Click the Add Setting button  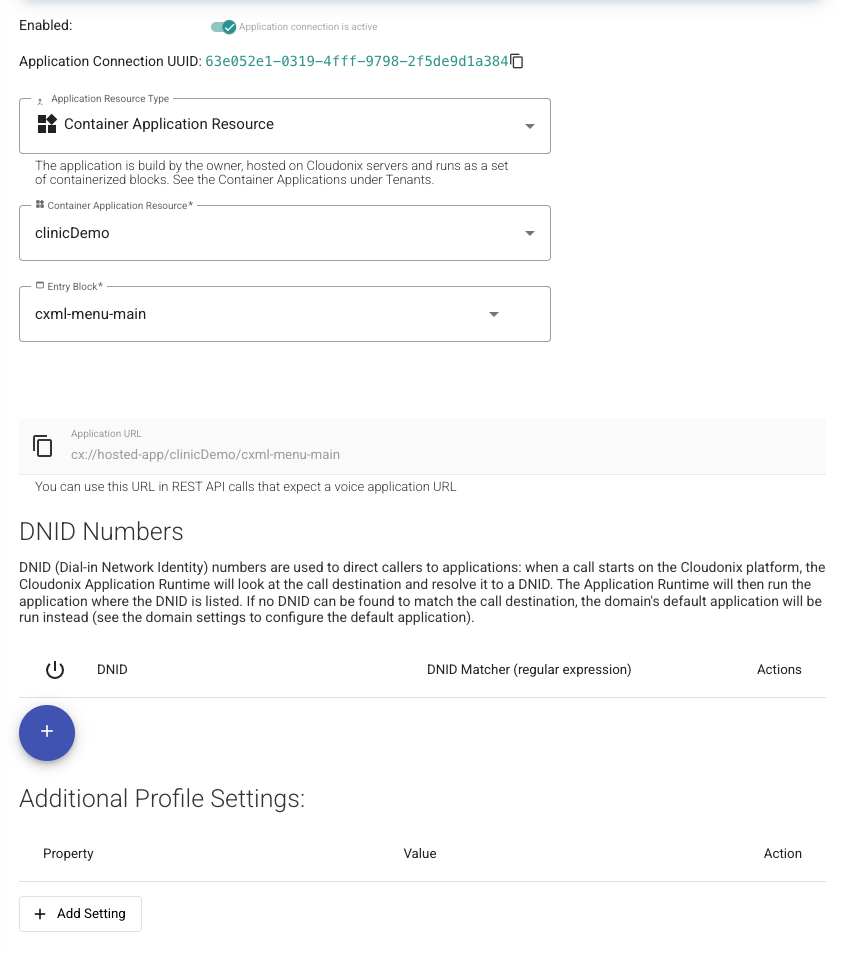click(80, 914)
